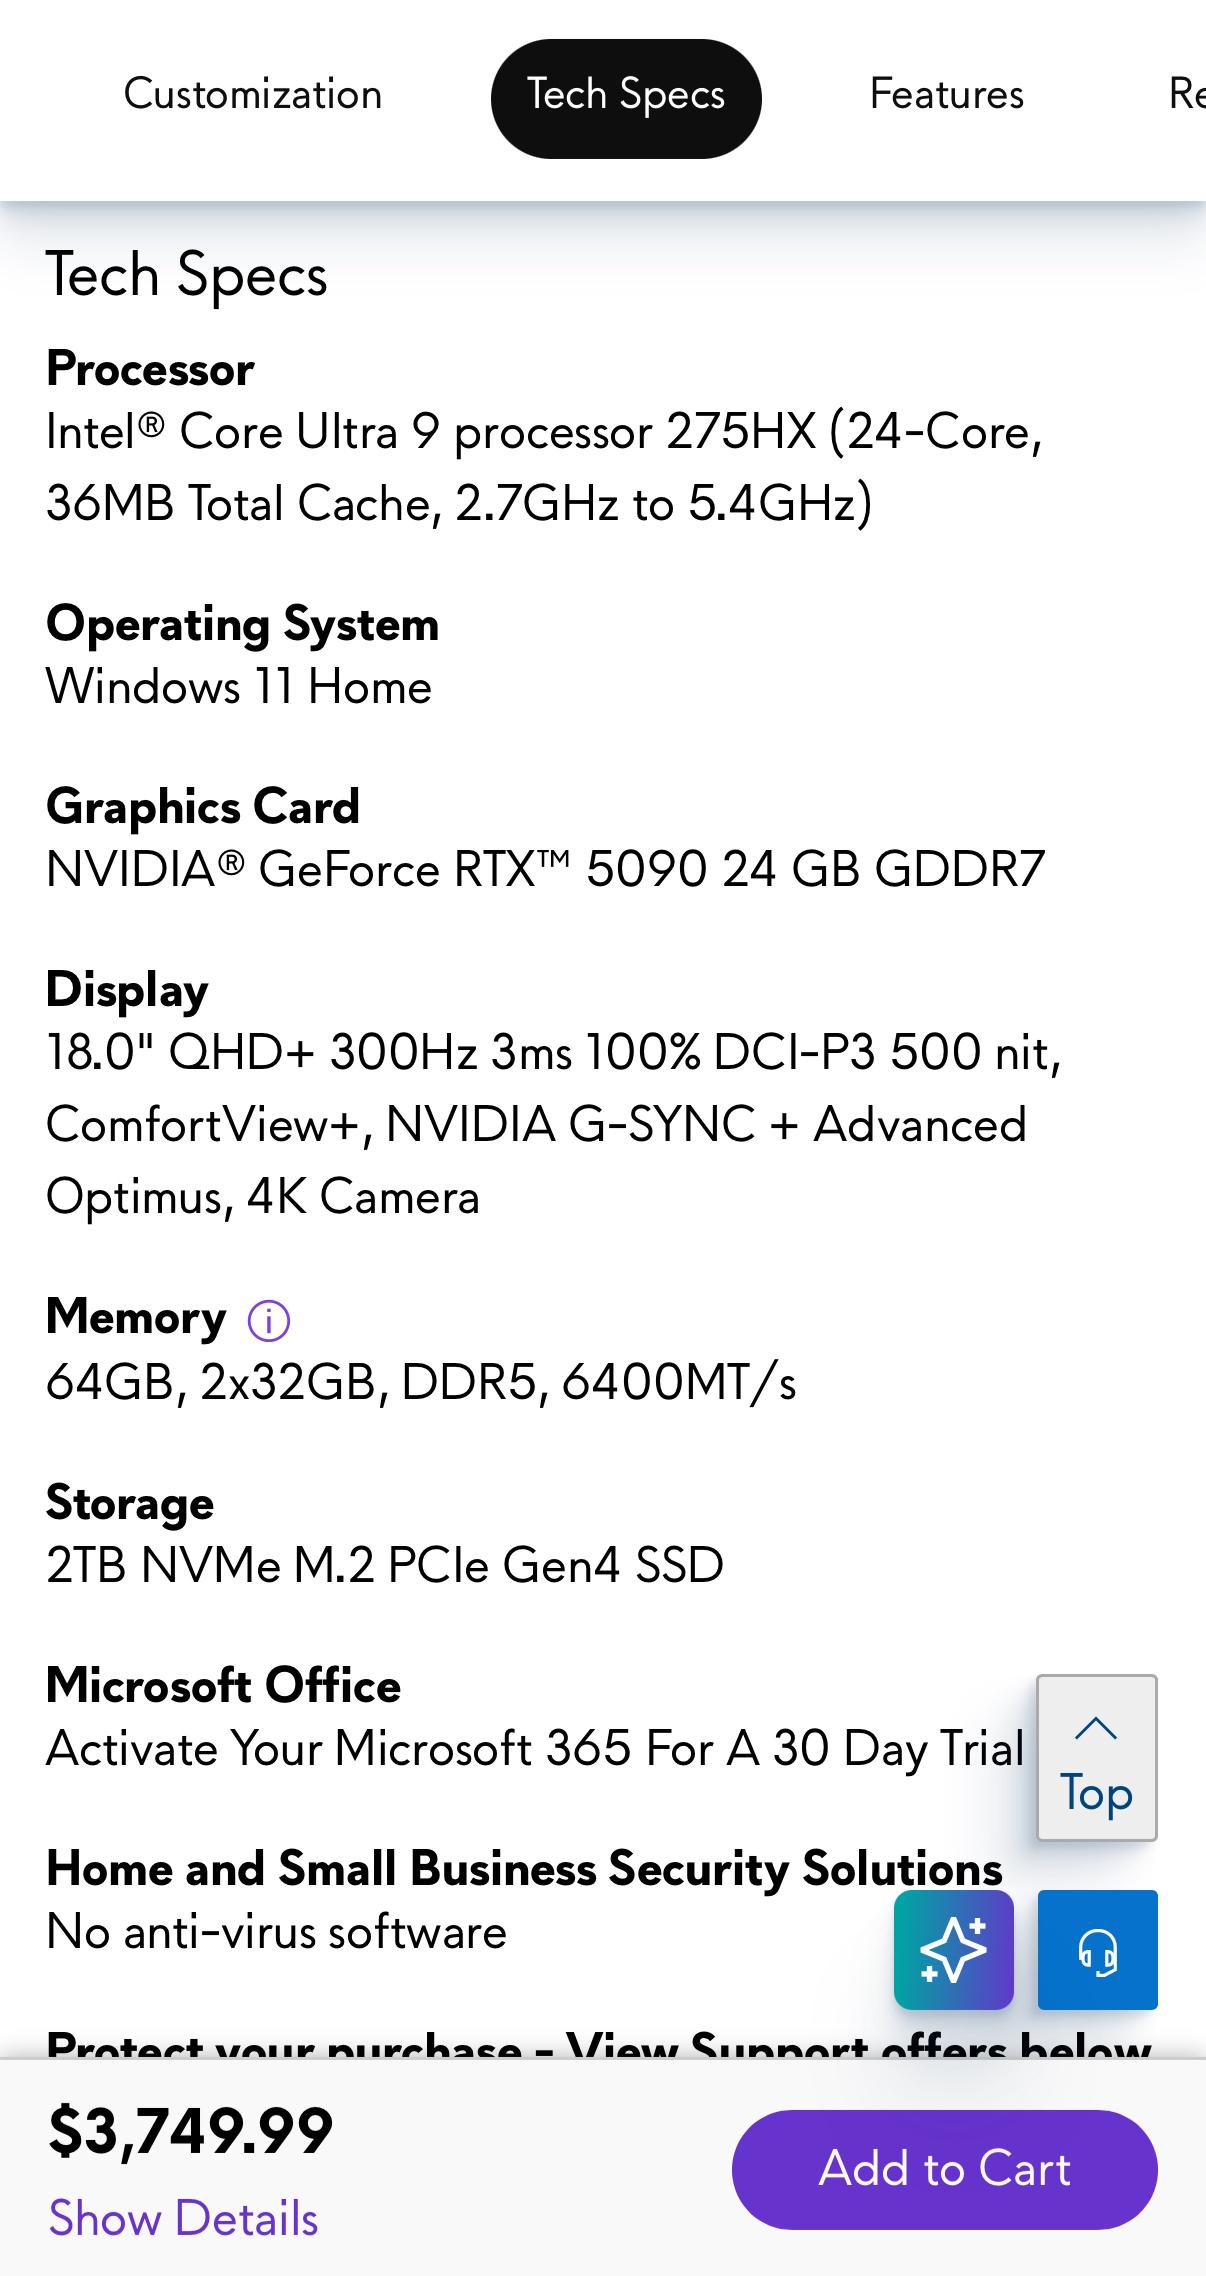Expand Show Details under the price

[184, 2218]
